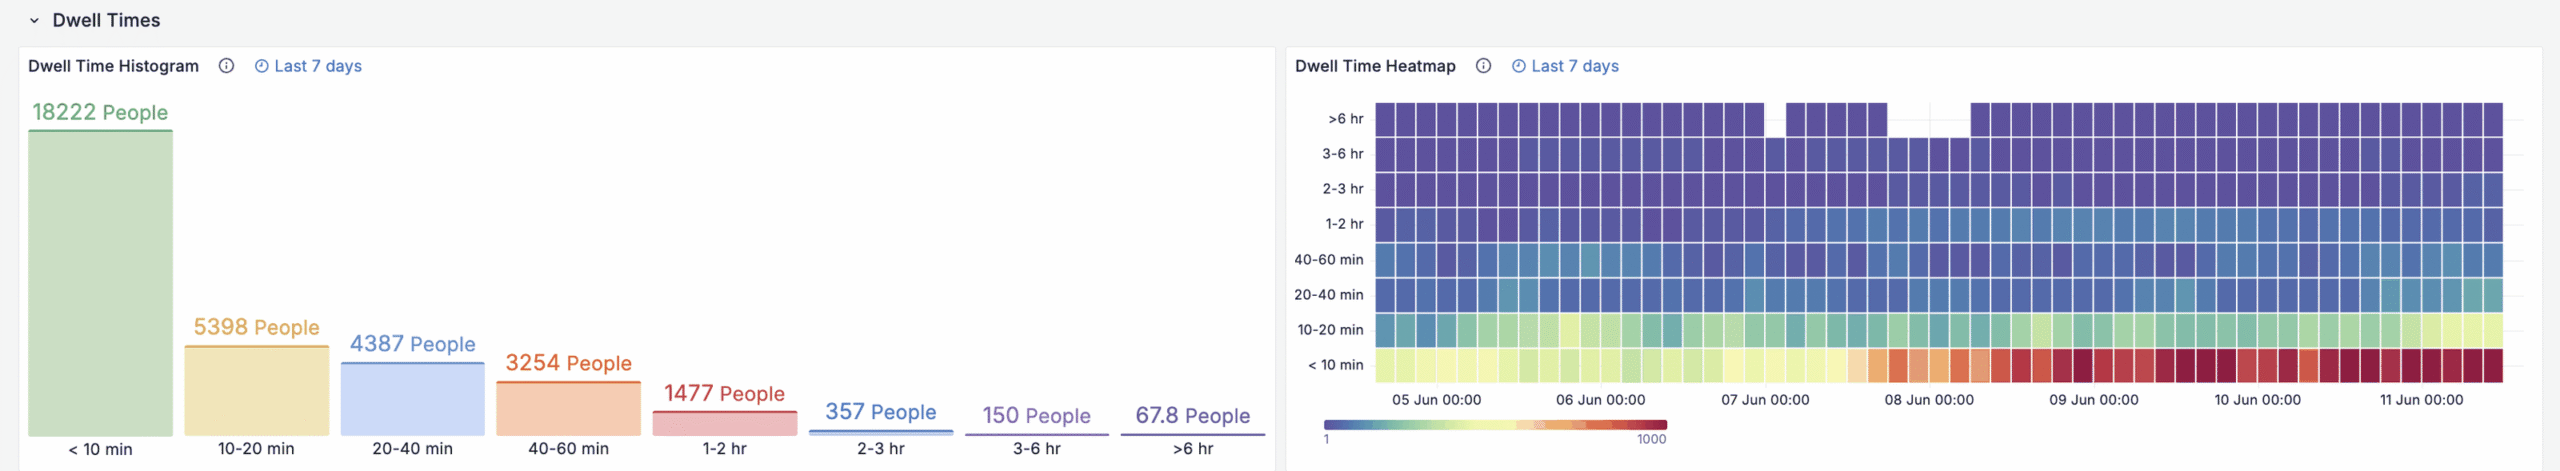Click the 10-20 min heatmap row label

[1330, 330]
